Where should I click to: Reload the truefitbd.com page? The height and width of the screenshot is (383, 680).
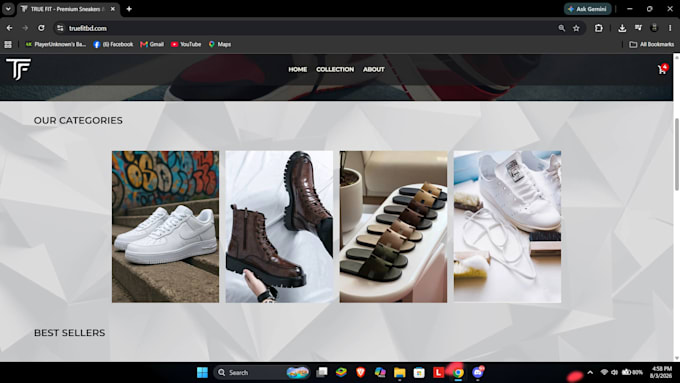click(x=41, y=28)
